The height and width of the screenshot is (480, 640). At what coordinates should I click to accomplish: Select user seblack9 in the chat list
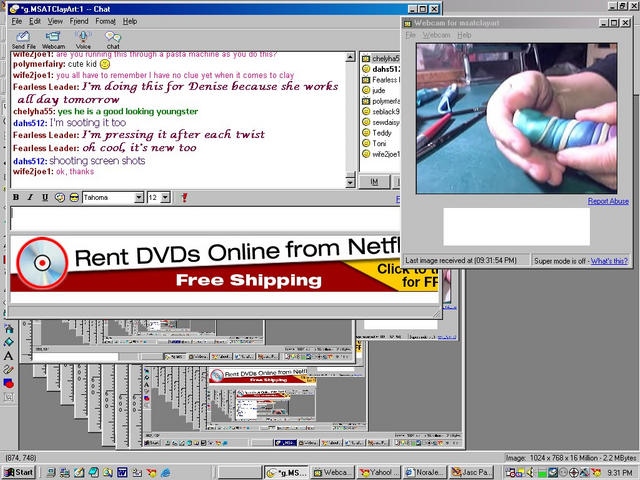380,111
